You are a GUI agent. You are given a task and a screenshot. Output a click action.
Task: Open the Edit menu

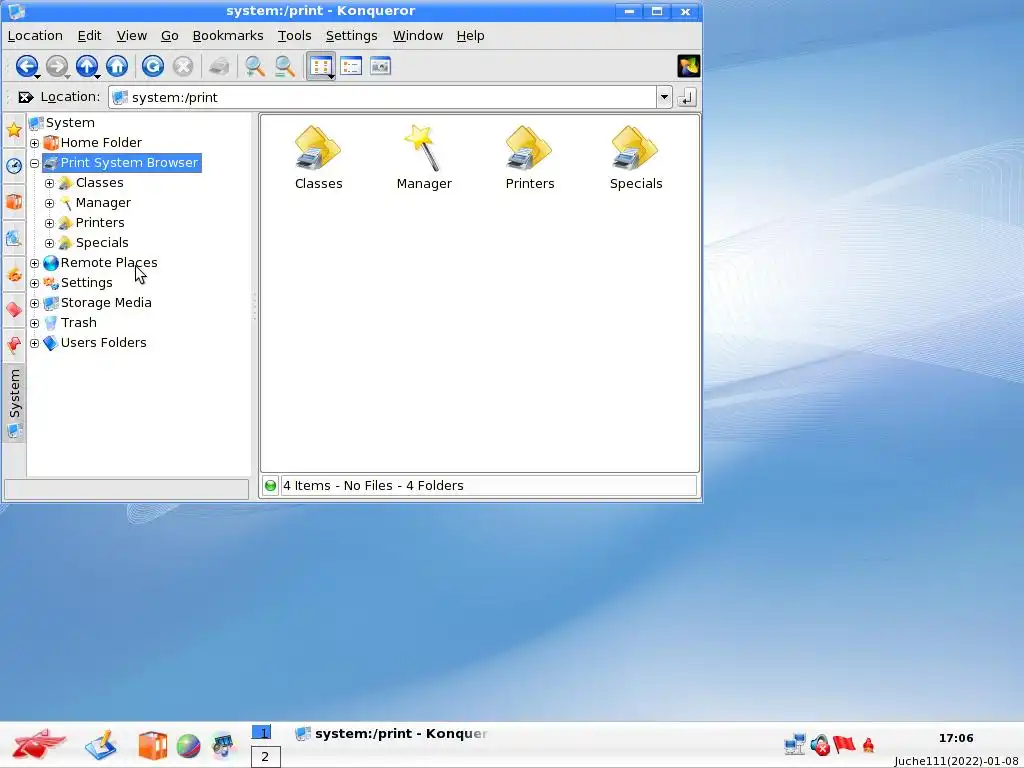[x=89, y=36]
